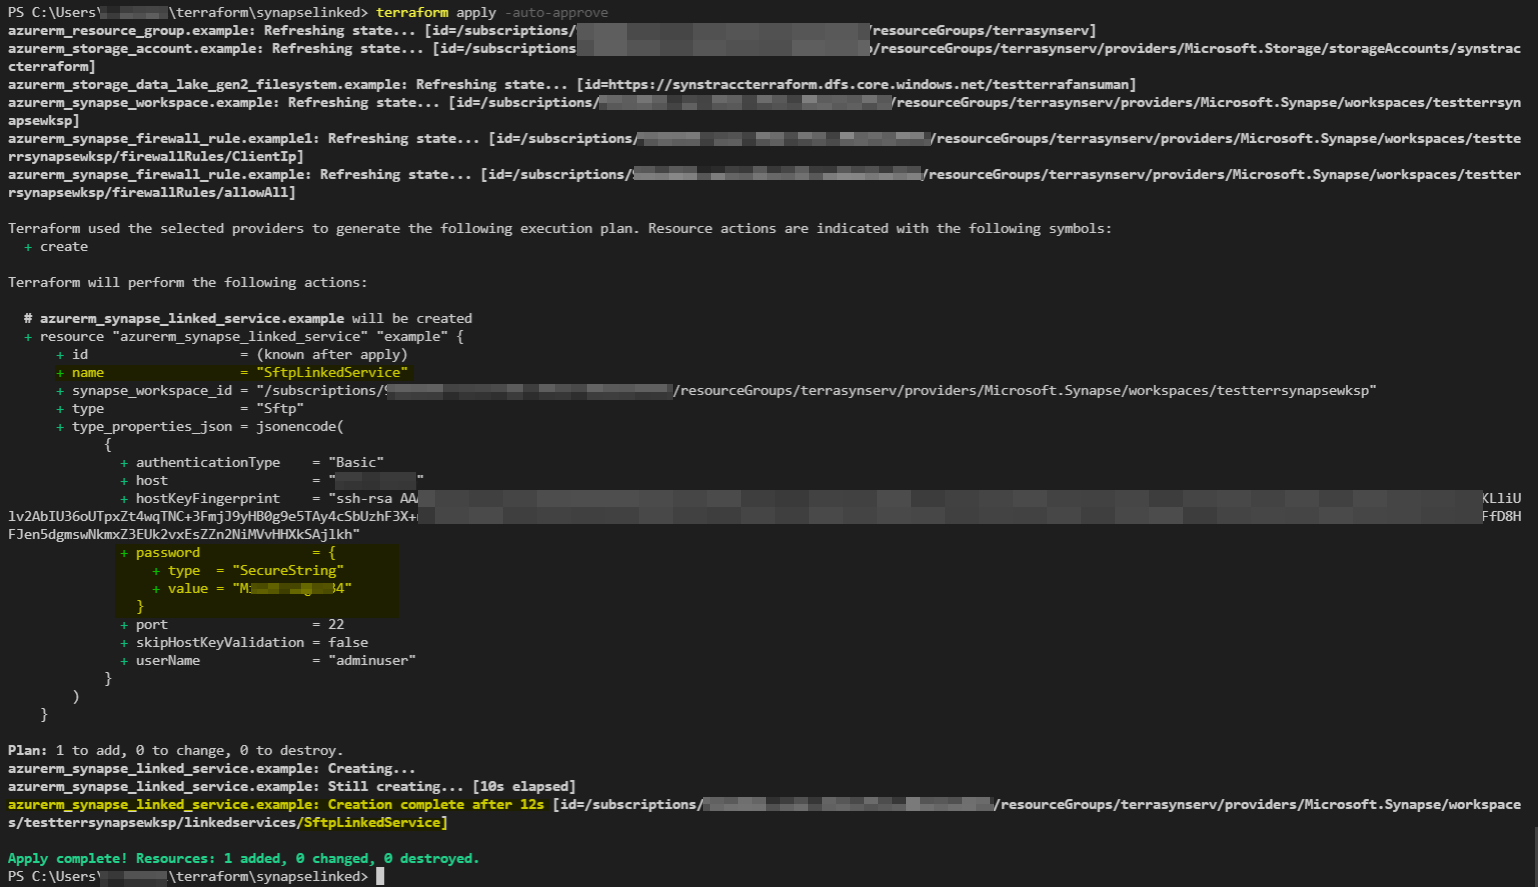Image resolution: width=1538 pixels, height=887 pixels.
Task: Click the "synapse_workspace_id" attribute name
Action: point(152,390)
